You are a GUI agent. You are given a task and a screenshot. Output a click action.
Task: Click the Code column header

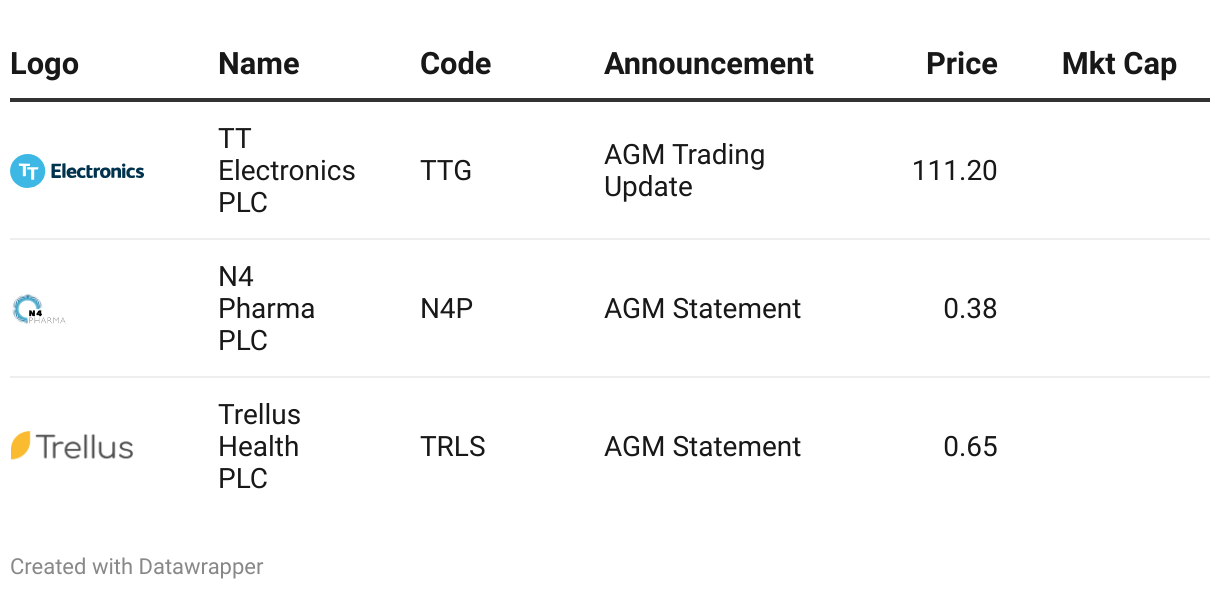click(455, 64)
